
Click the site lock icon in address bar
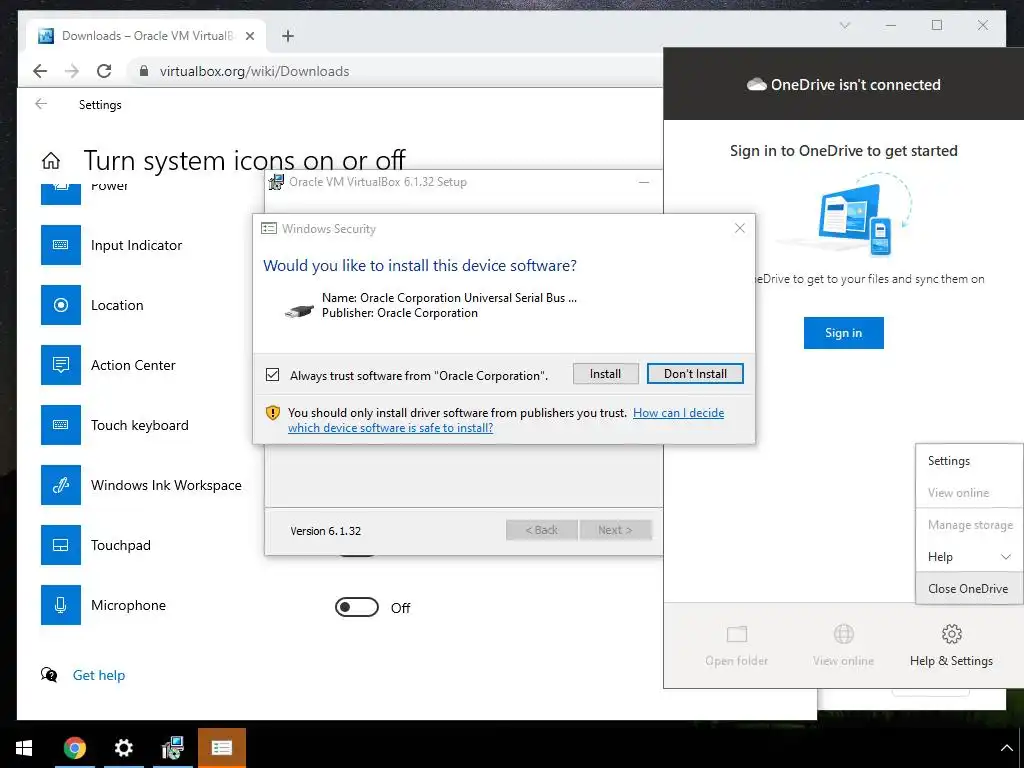[x=144, y=71]
